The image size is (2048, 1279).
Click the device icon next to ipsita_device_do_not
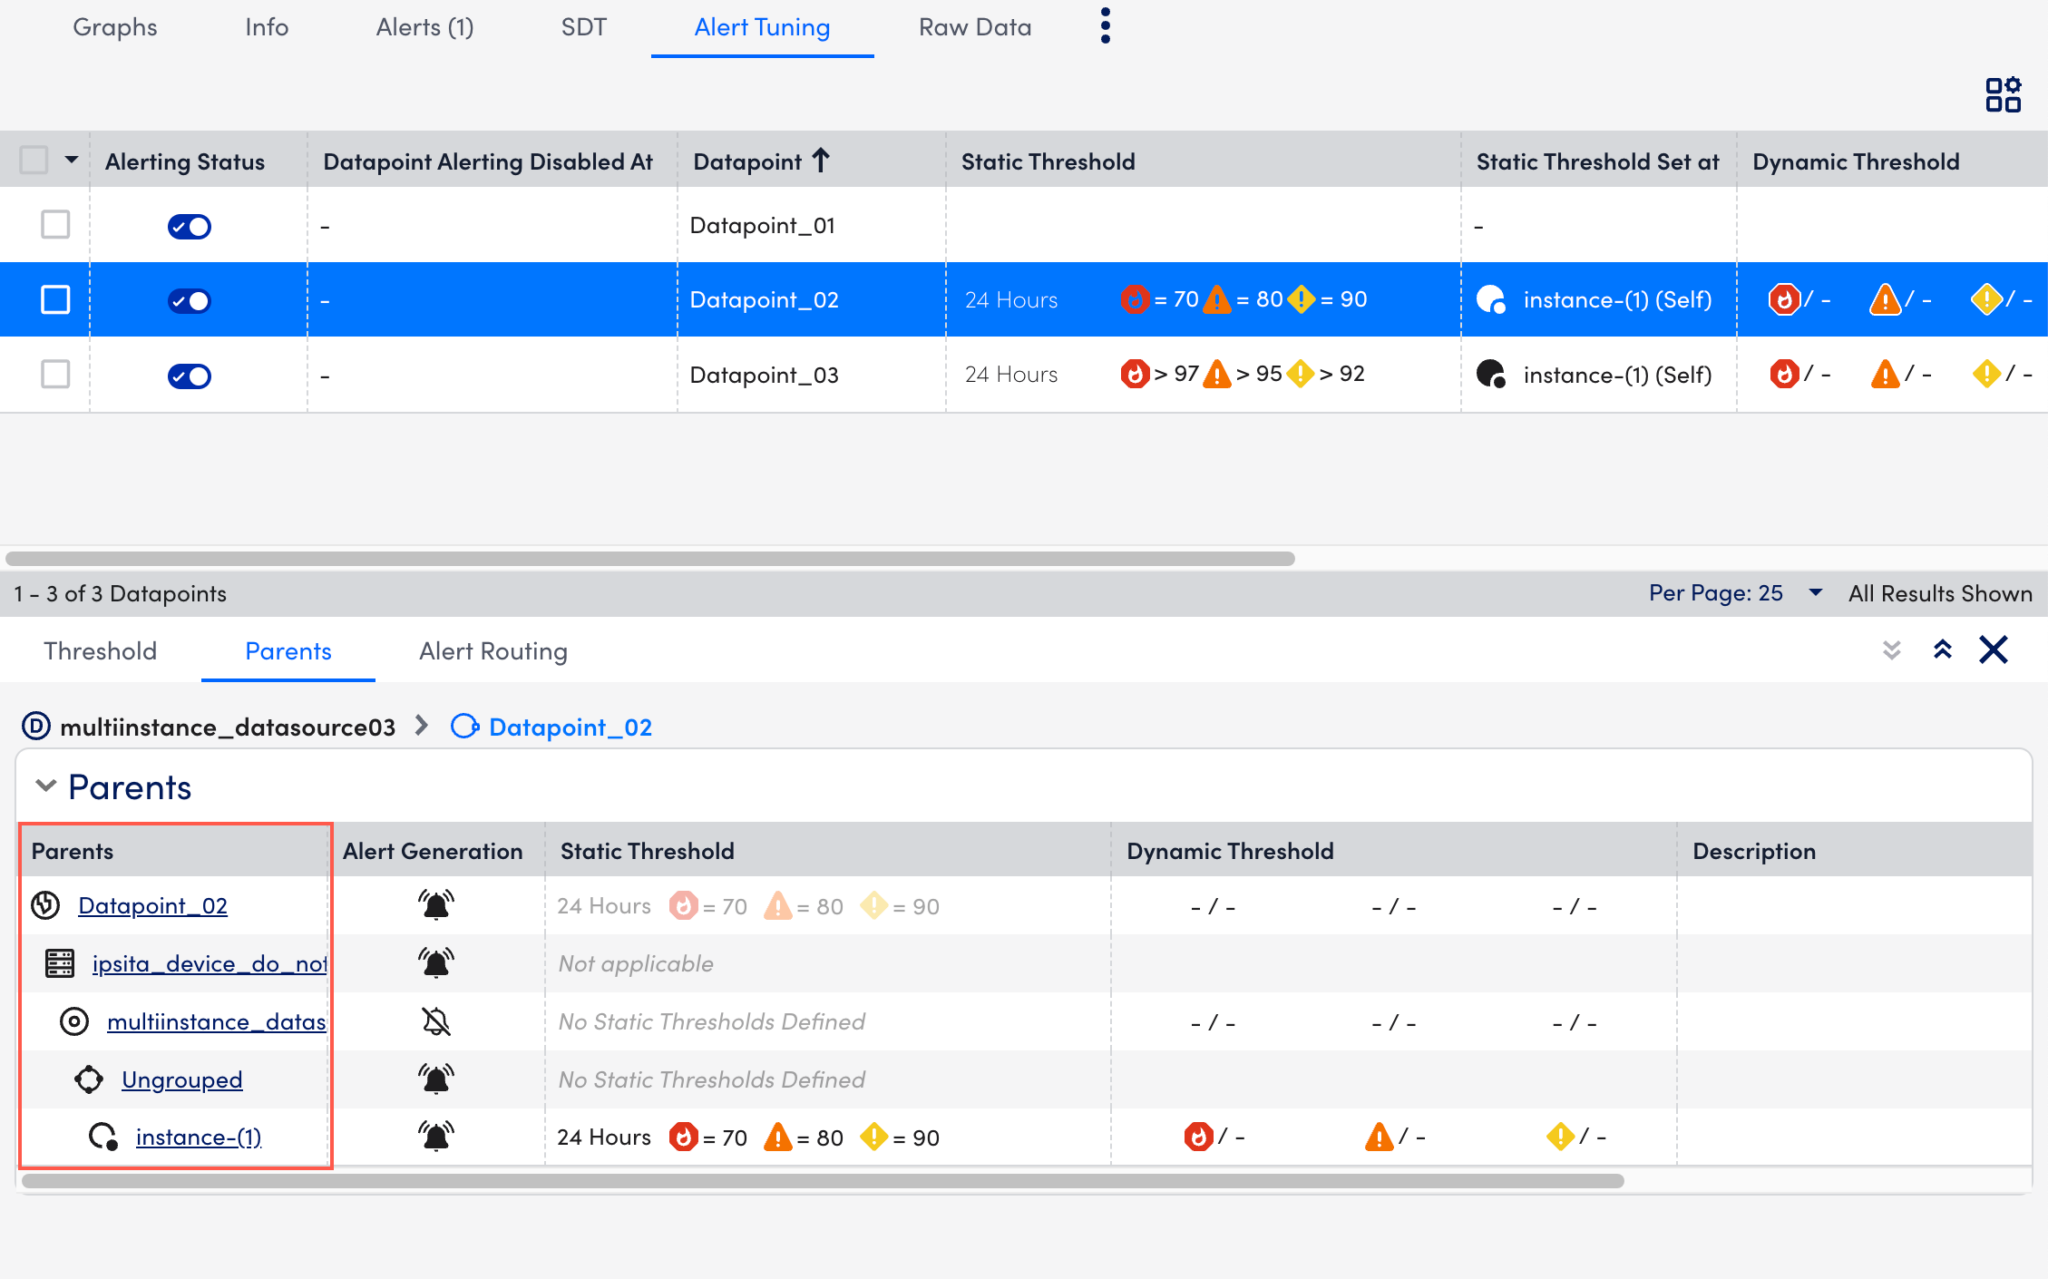point(60,962)
